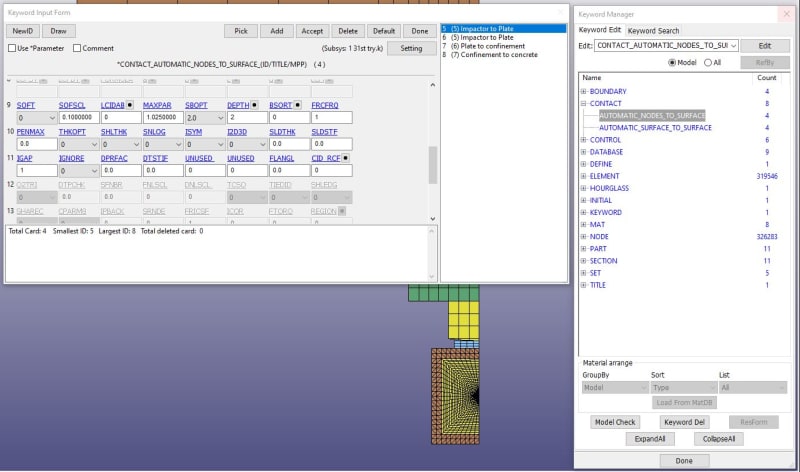The image size is (800, 472).
Task: Open the SHLTHK dropdown
Action: coord(120,144)
